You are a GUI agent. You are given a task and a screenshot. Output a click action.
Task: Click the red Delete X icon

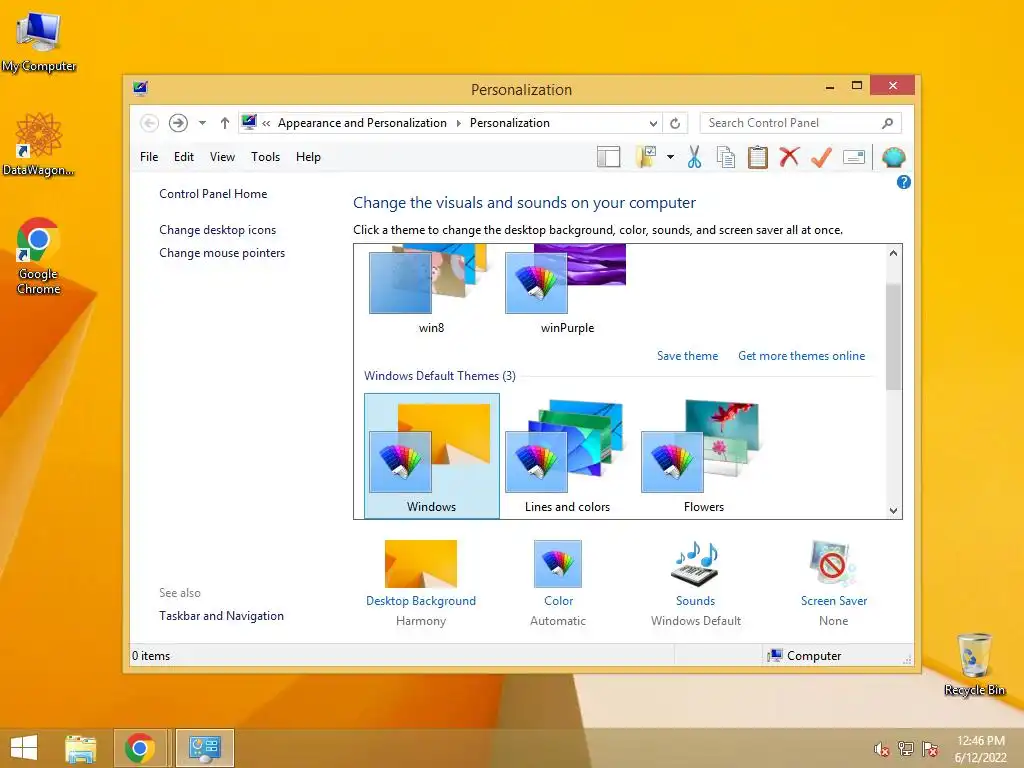coord(790,157)
